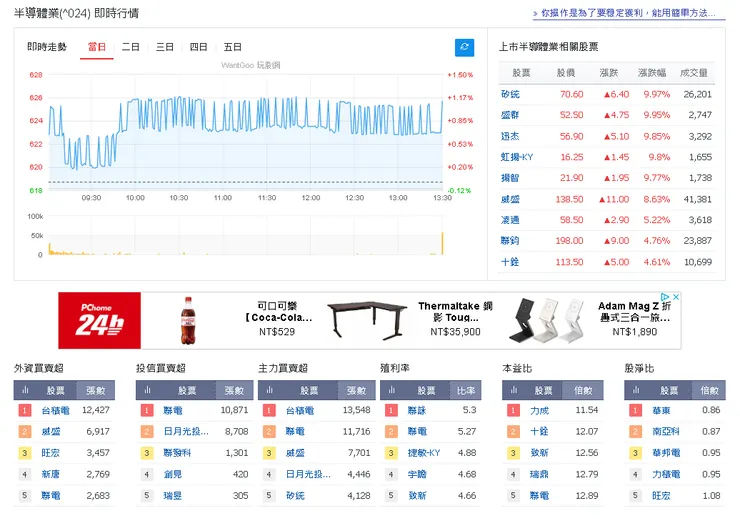Viewport: 740px width, 519px height.
Task: Open 聯詠 in 殖利率 ranking
Action: [x=417, y=410]
